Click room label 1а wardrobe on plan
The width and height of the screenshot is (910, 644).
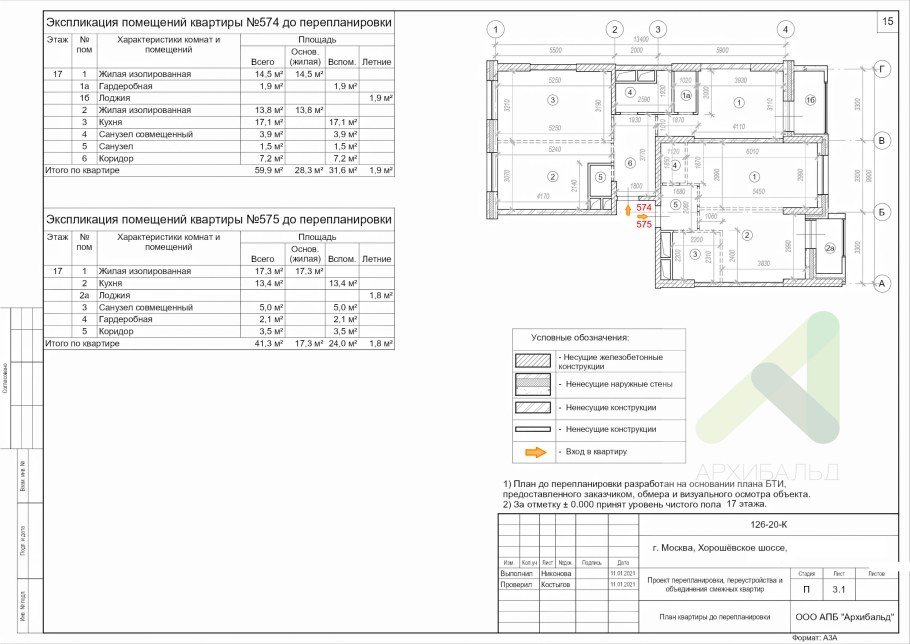(686, 95)
